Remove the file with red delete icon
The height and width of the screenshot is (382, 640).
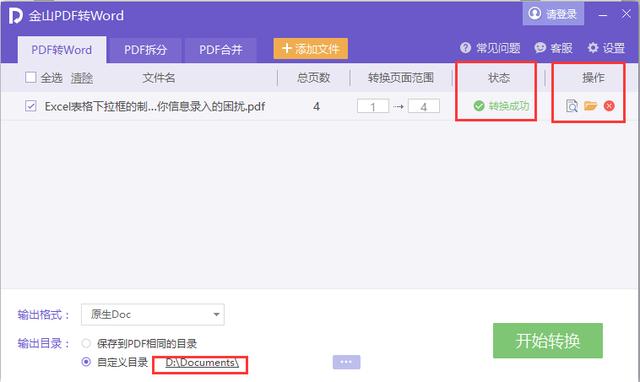pos(609,106)
